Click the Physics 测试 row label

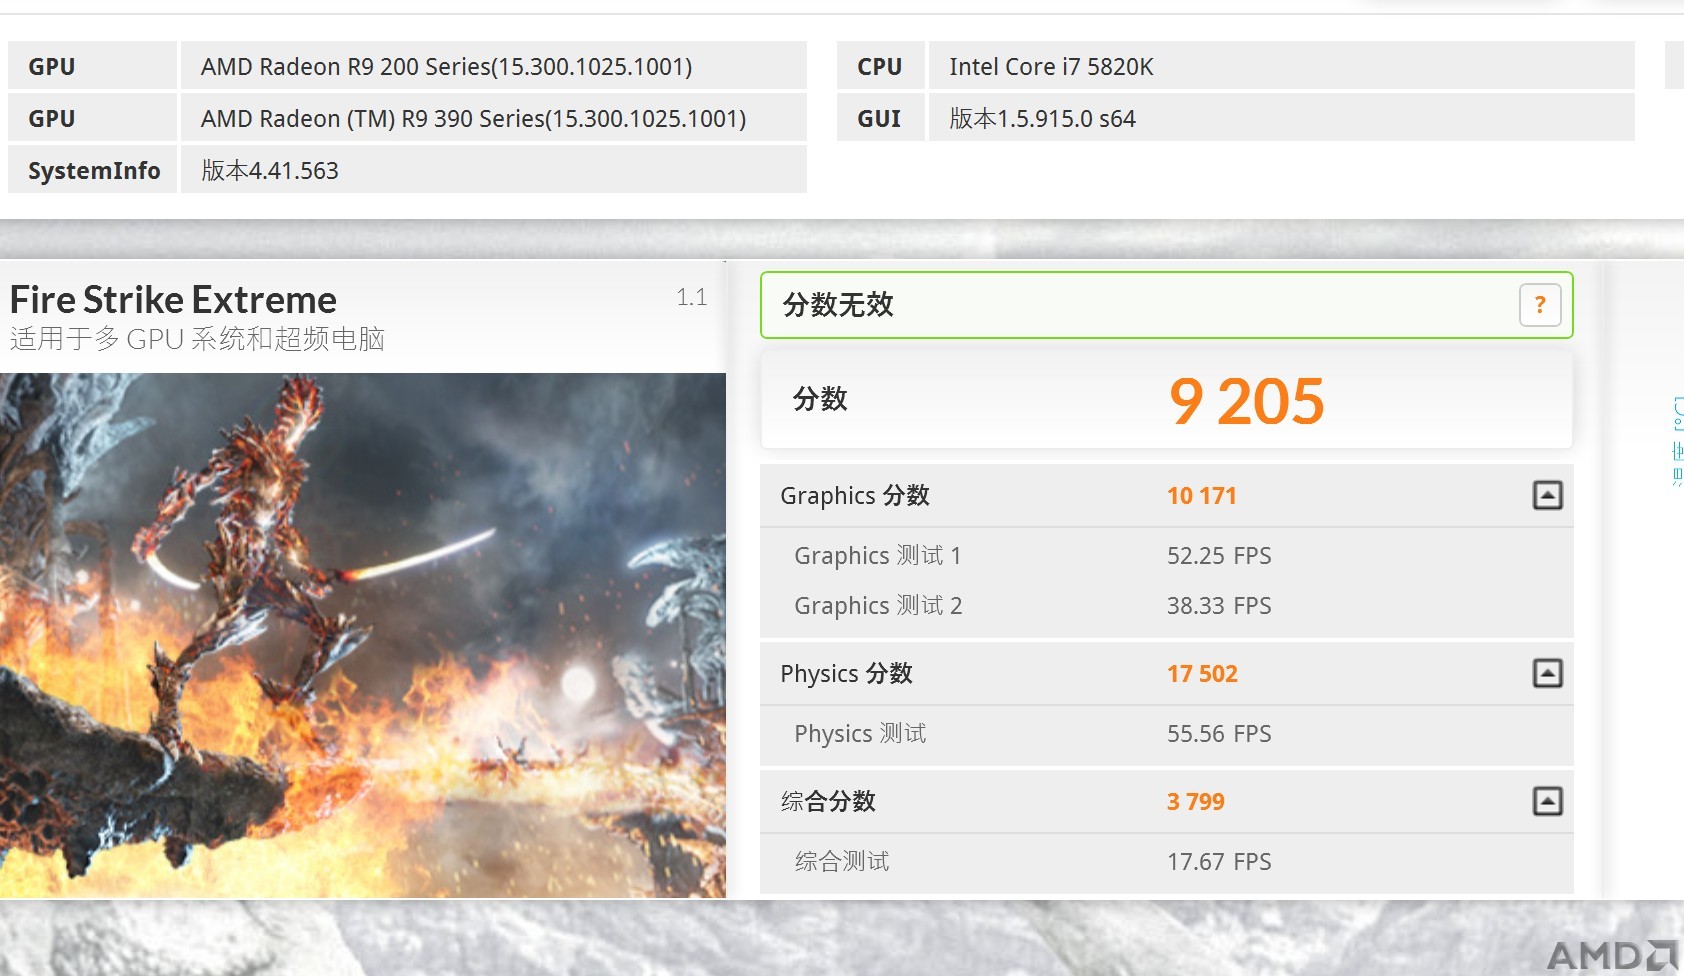[x=860, y=734]
